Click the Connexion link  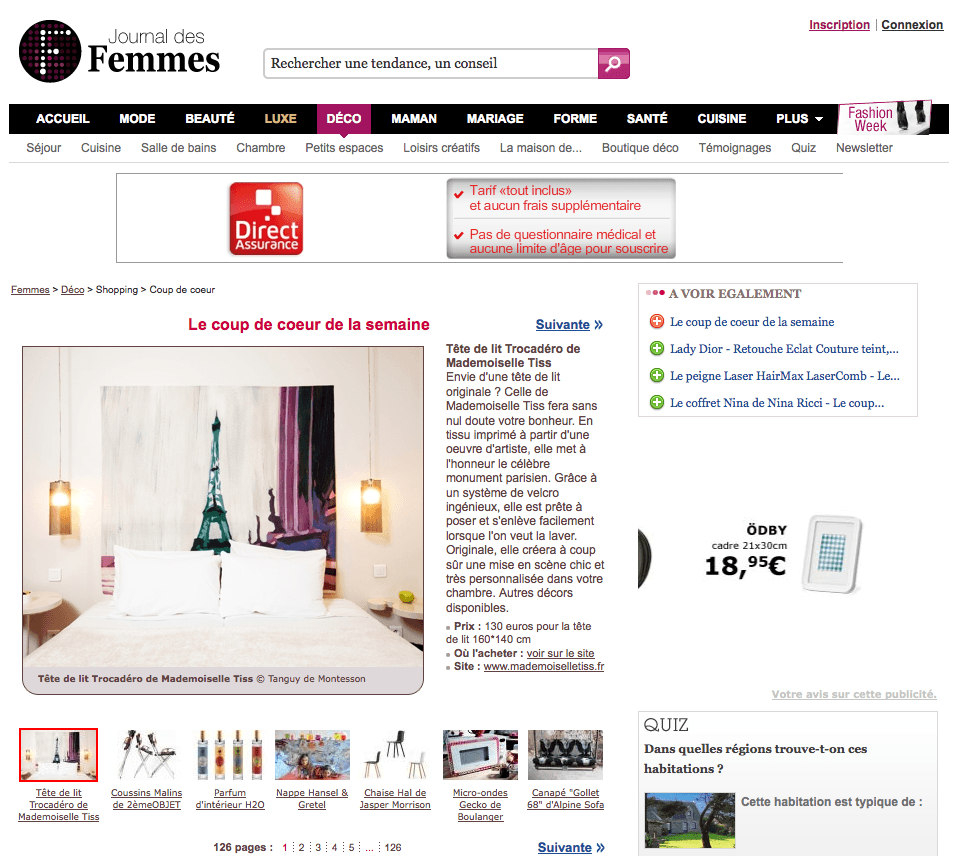pos(912,25)
